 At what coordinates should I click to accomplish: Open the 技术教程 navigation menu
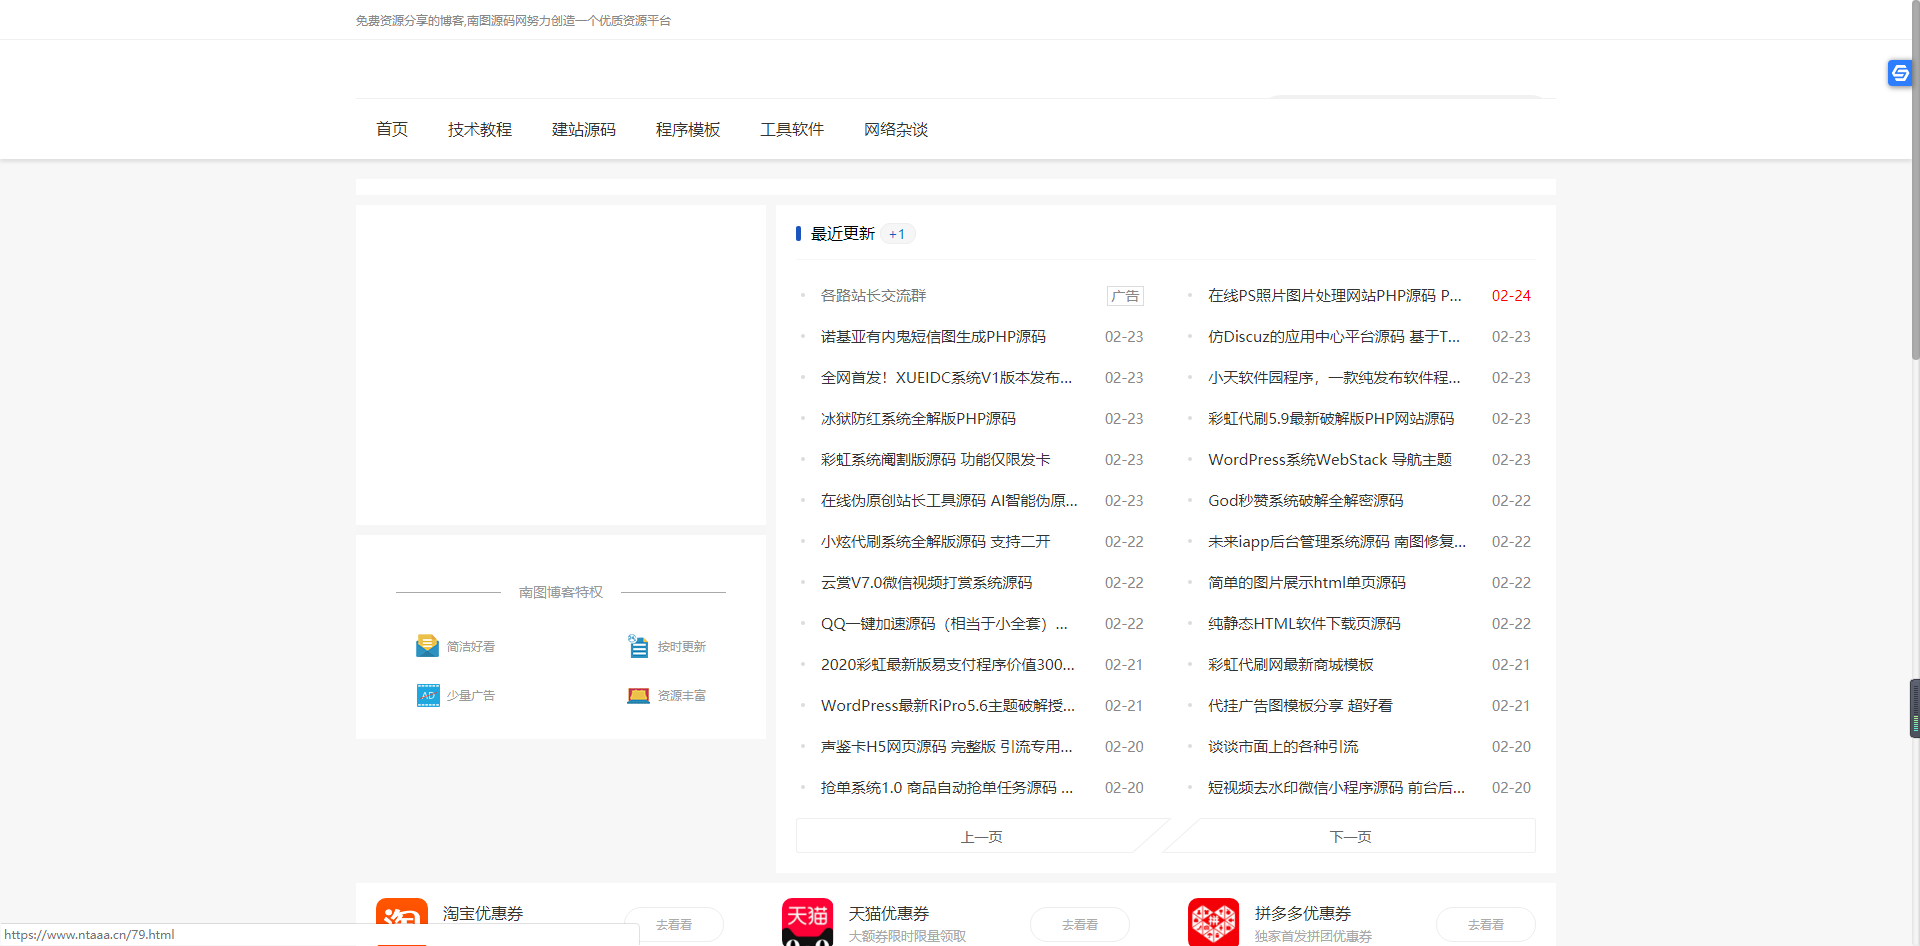pos(480,129)
